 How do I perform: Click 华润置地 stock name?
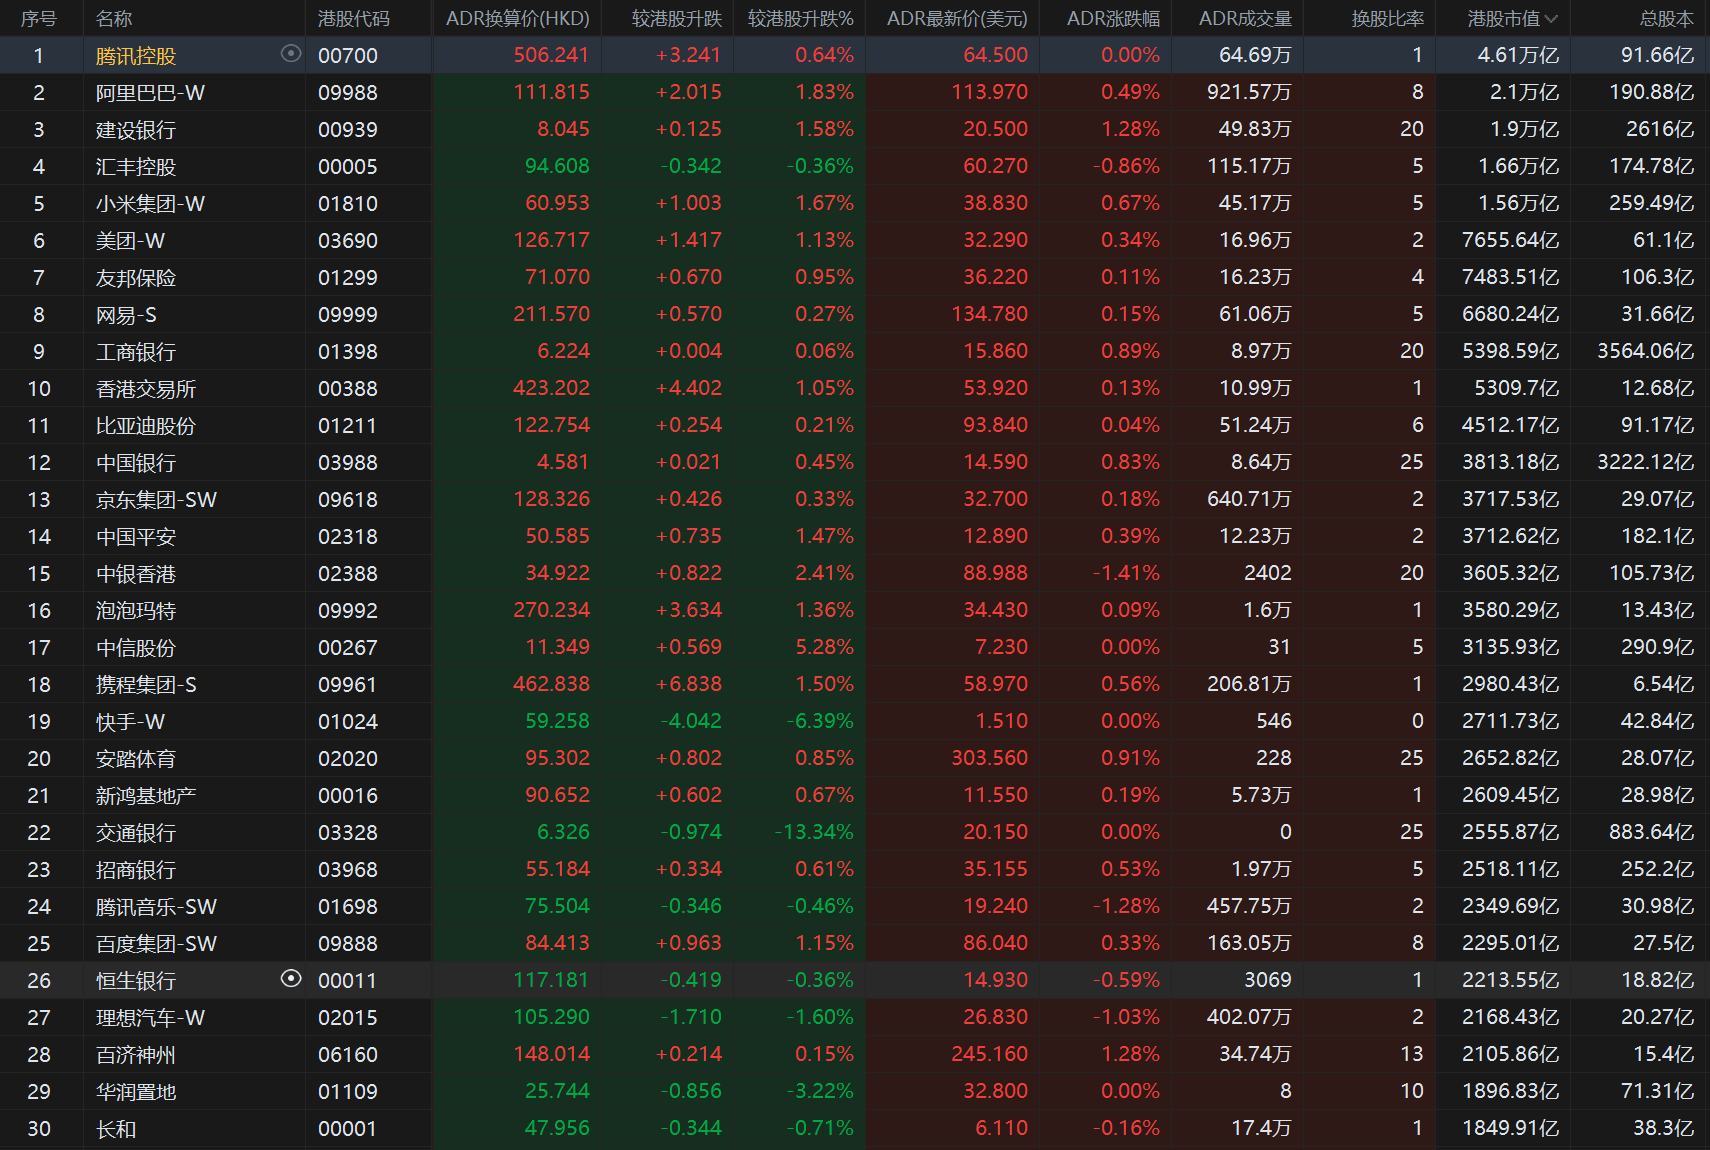(135, 1092)
